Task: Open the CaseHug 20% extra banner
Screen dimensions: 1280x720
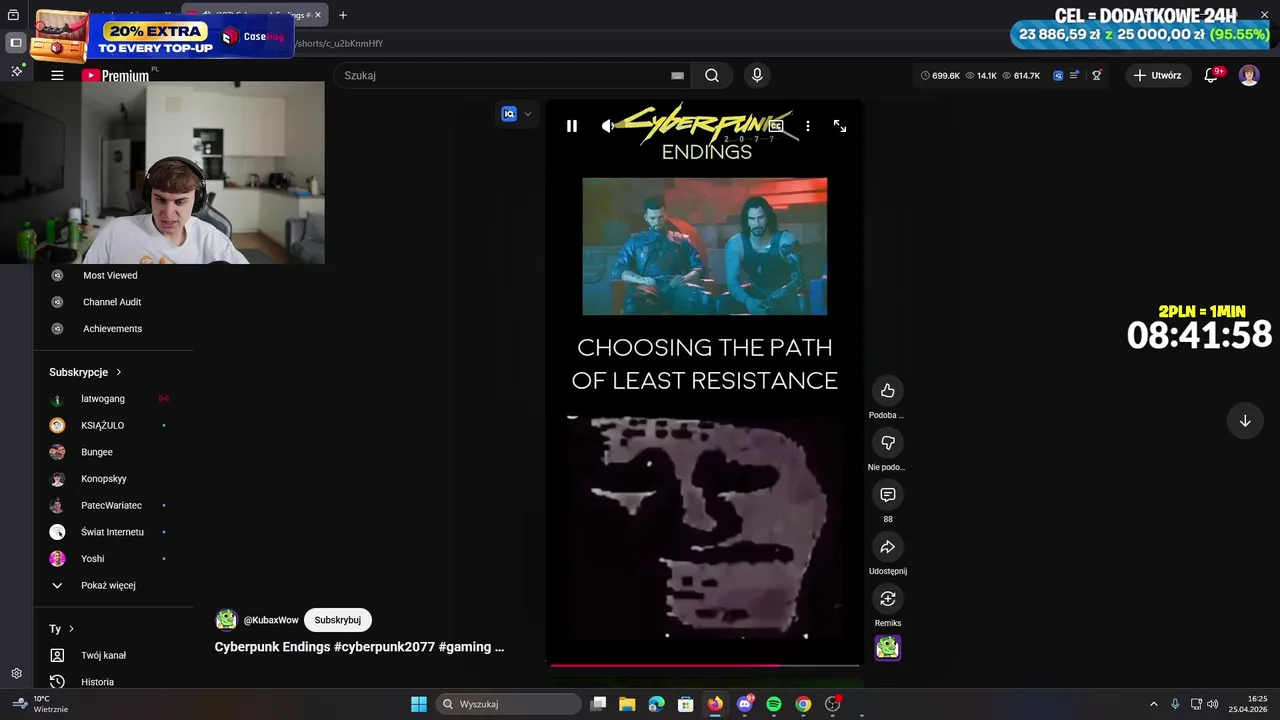Action: pyautogui.click(x=162, y=37)
